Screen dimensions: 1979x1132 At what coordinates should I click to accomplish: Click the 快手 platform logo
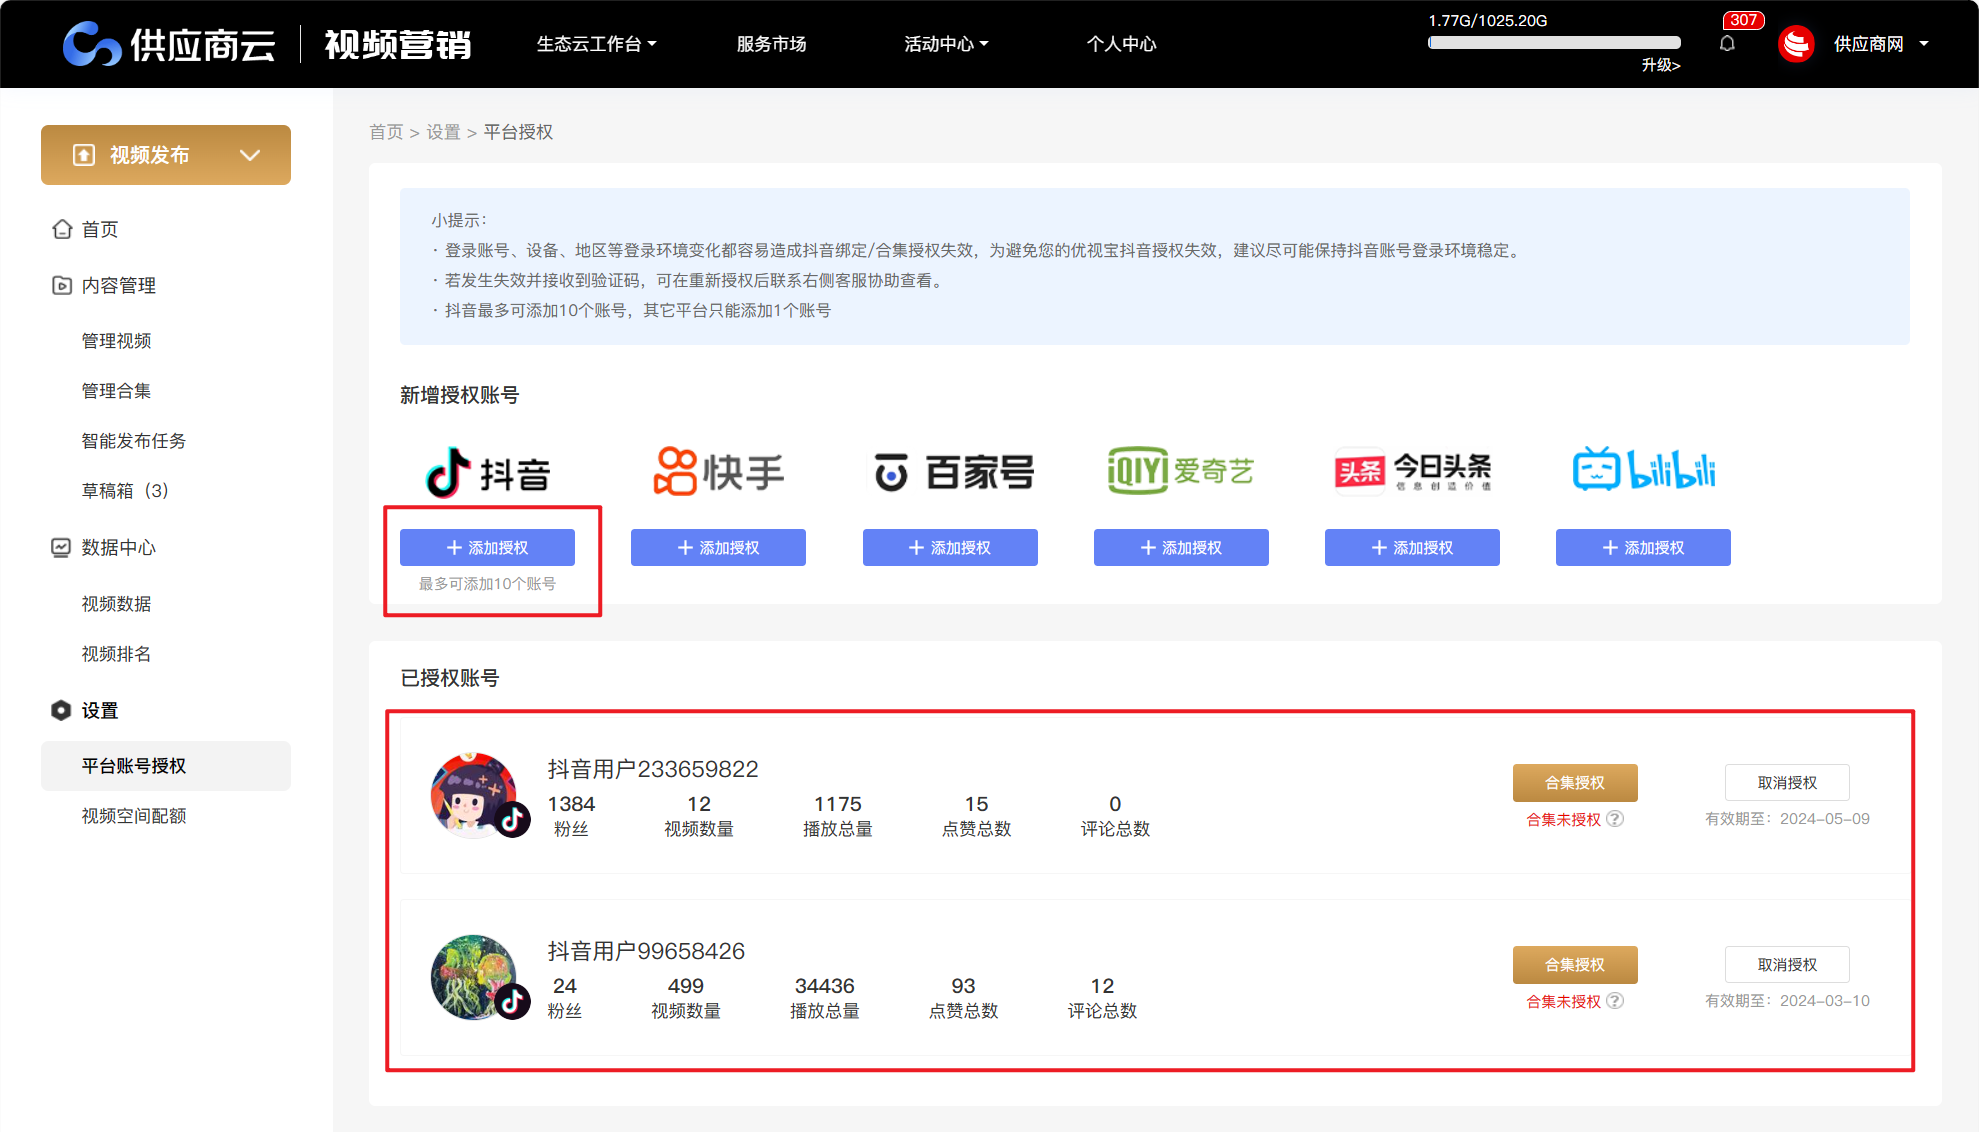718,472
